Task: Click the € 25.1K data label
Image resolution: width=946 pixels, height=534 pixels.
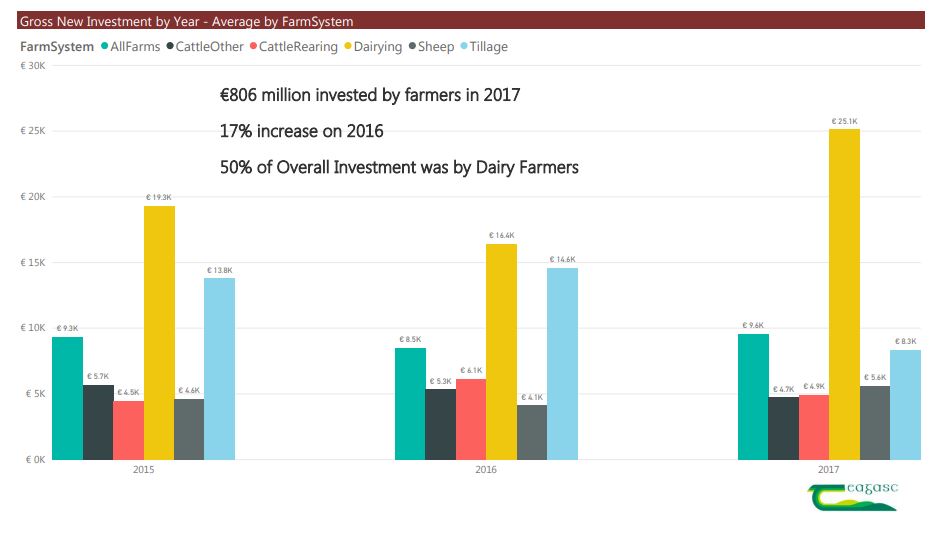Action: [x=844, y=121]
